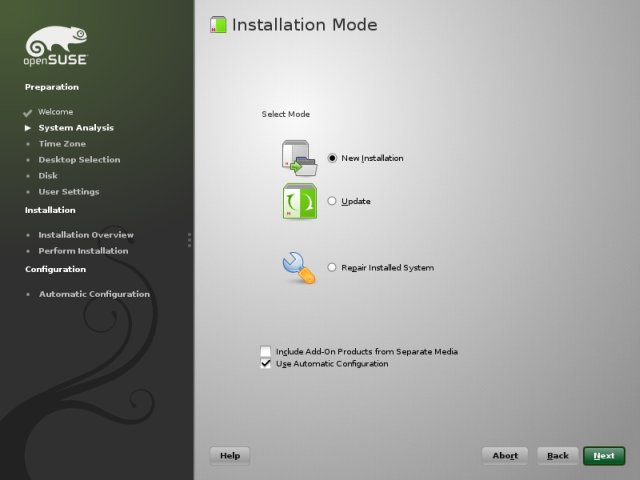Image resolution: width=640 pixels, height=480 pixels.
Task: Click the Installation section heading
Action: click(50, 210)
